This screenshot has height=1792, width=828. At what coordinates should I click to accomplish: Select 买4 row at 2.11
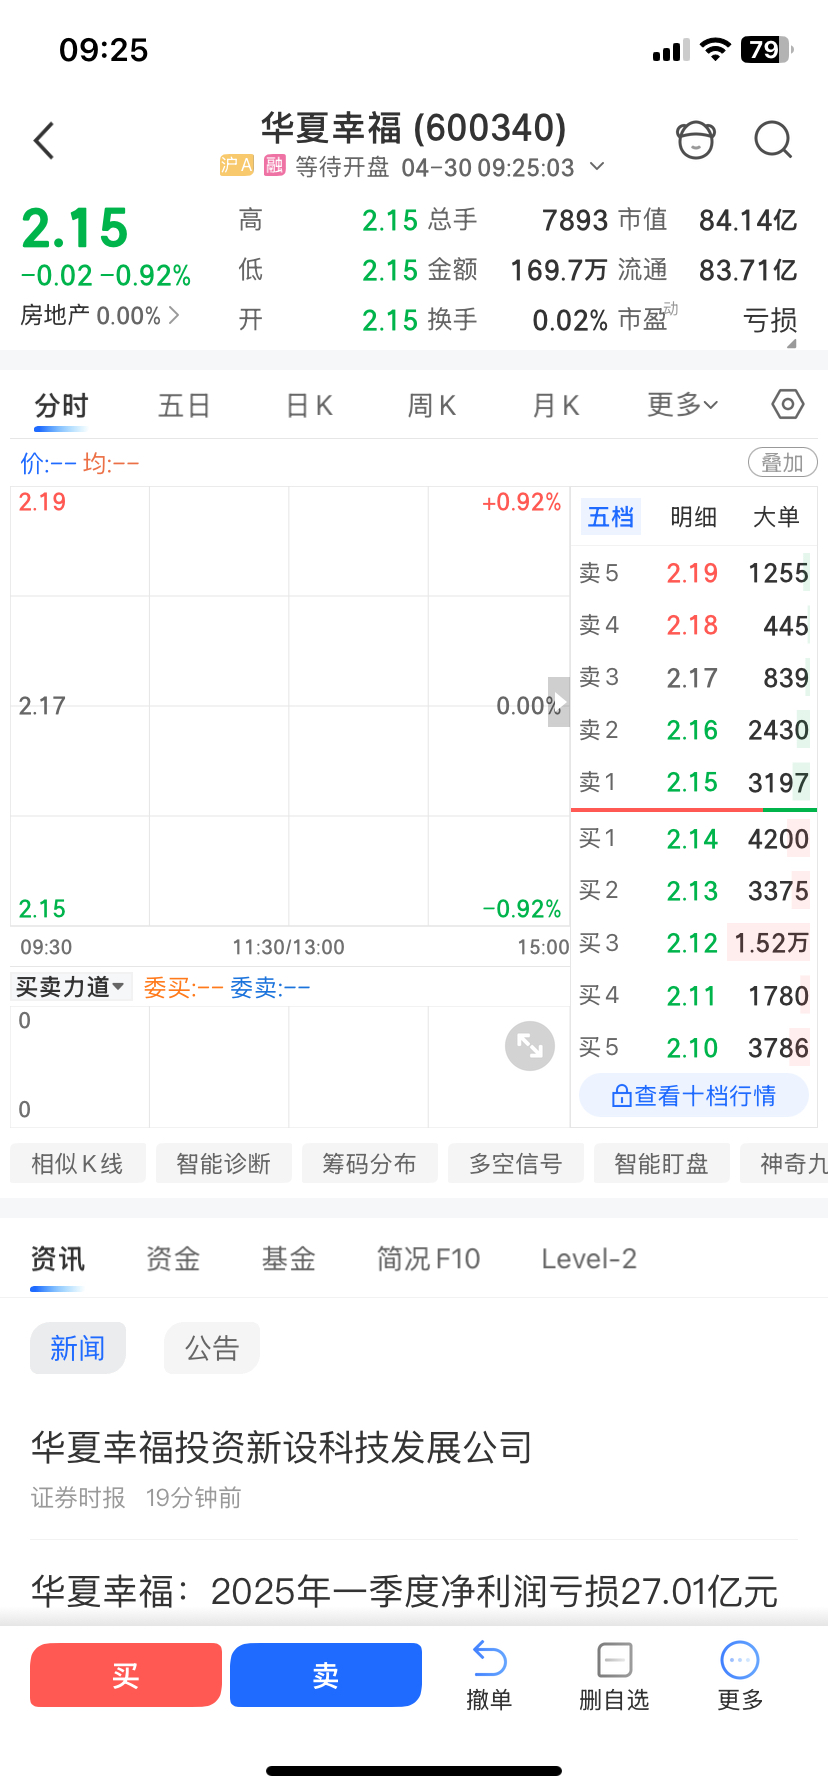coord(694,996)
